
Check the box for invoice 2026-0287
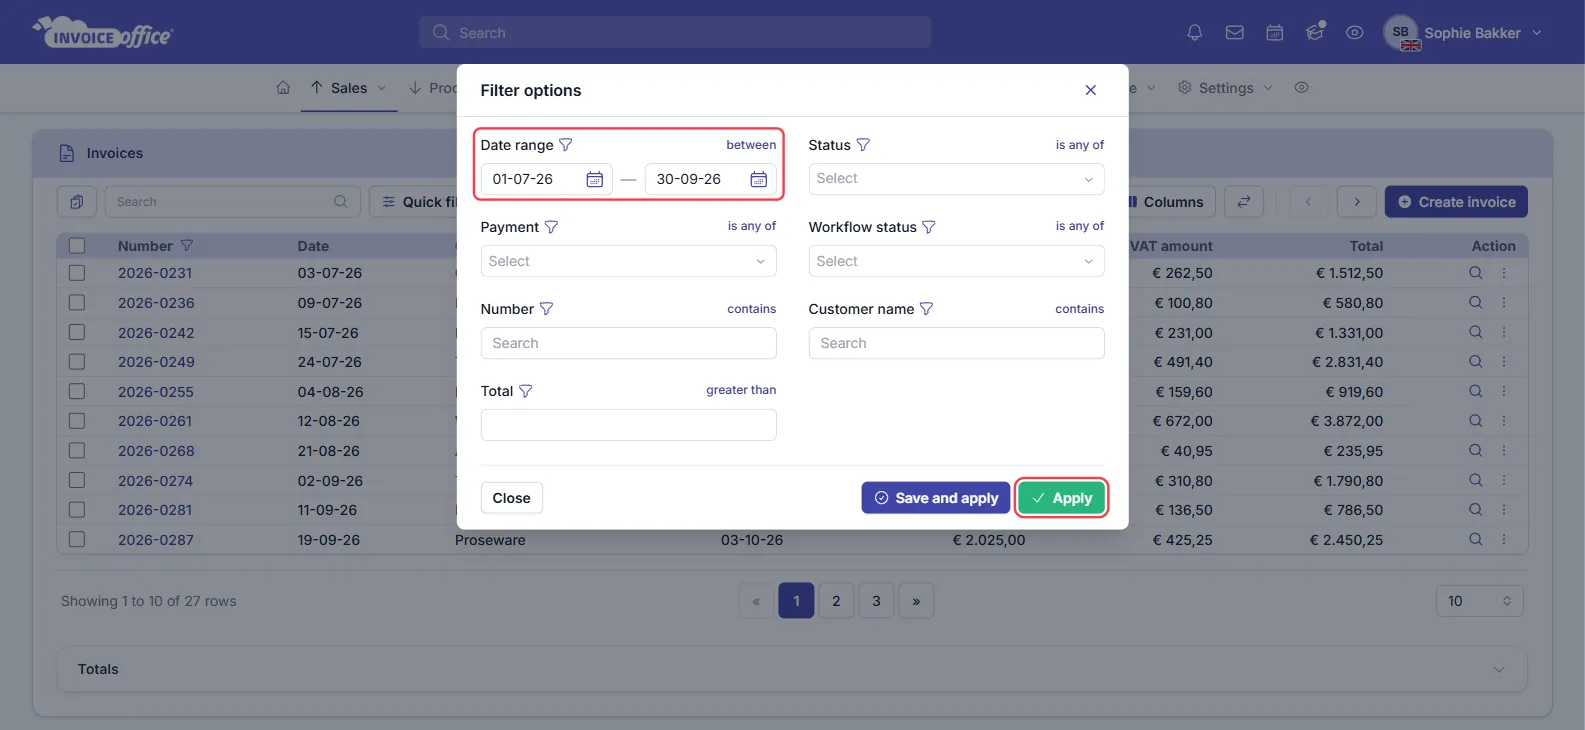tap(77, 540)
